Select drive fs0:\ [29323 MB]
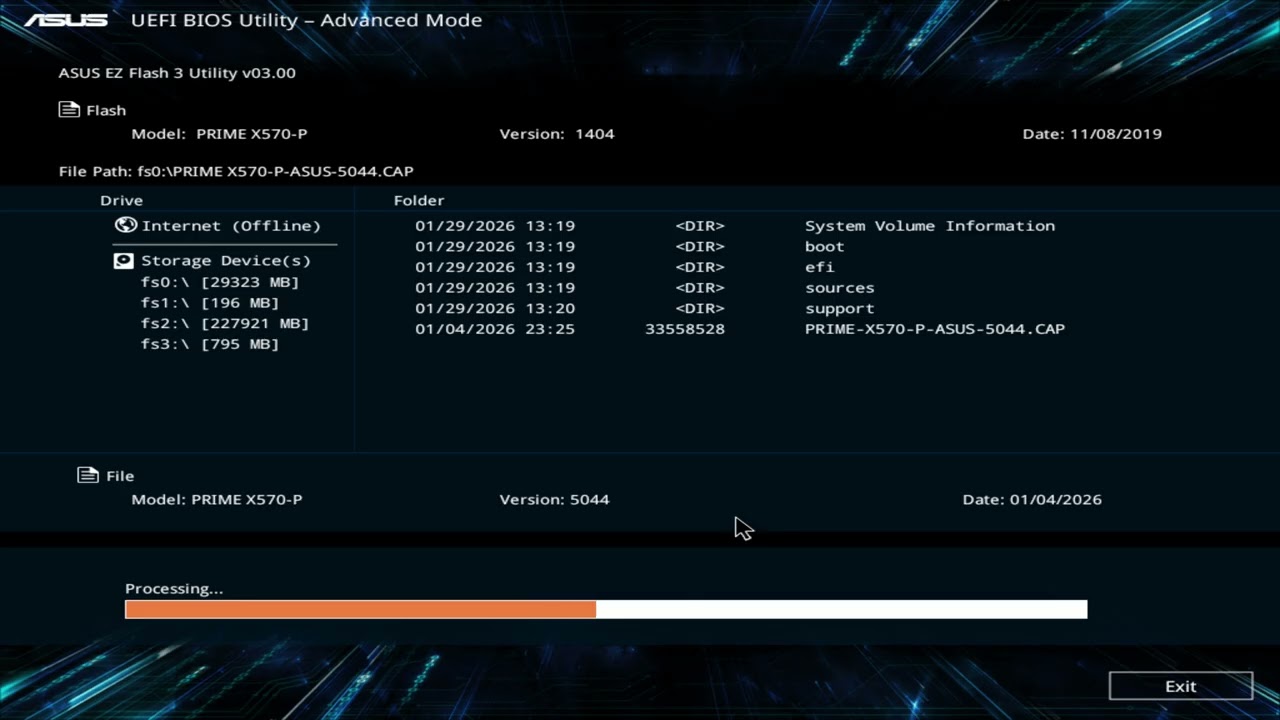 (x=220, y=282)
